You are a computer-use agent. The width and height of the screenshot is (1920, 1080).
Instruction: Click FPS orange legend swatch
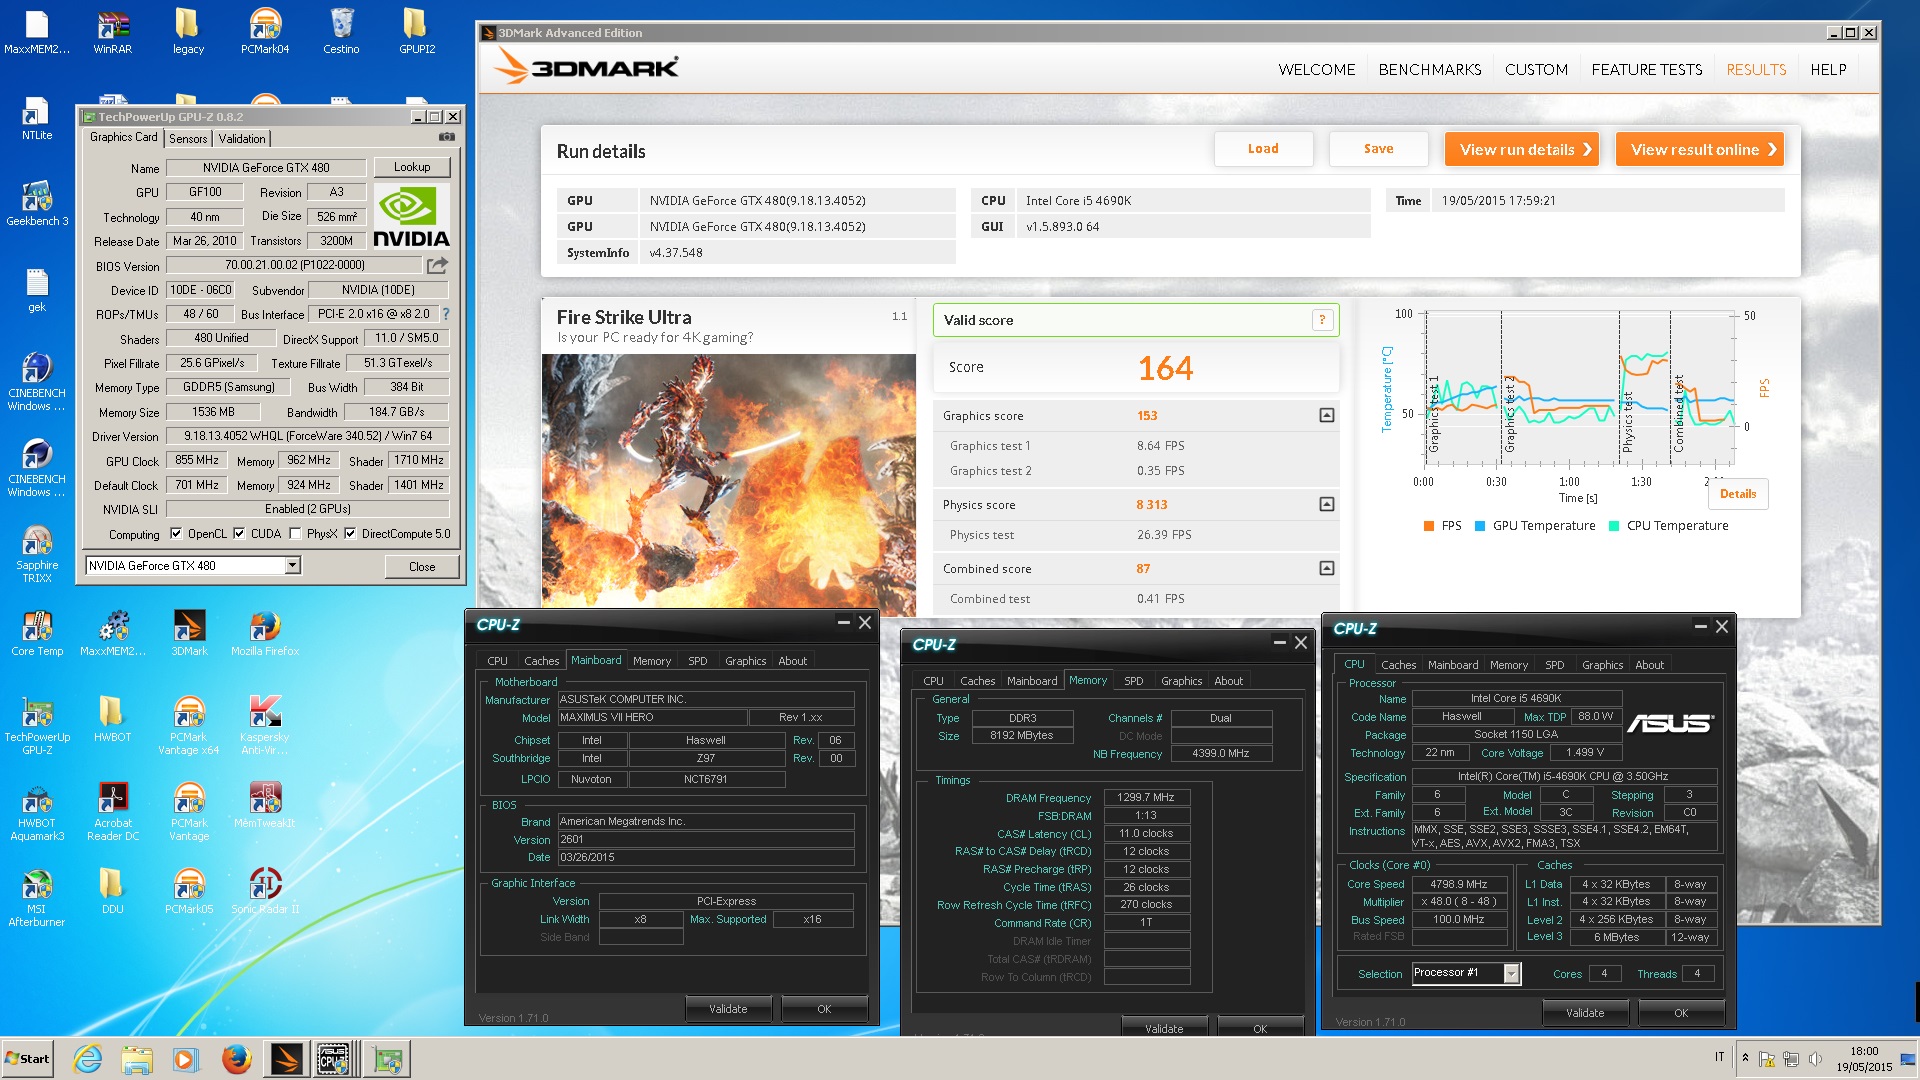[1429, 526]
